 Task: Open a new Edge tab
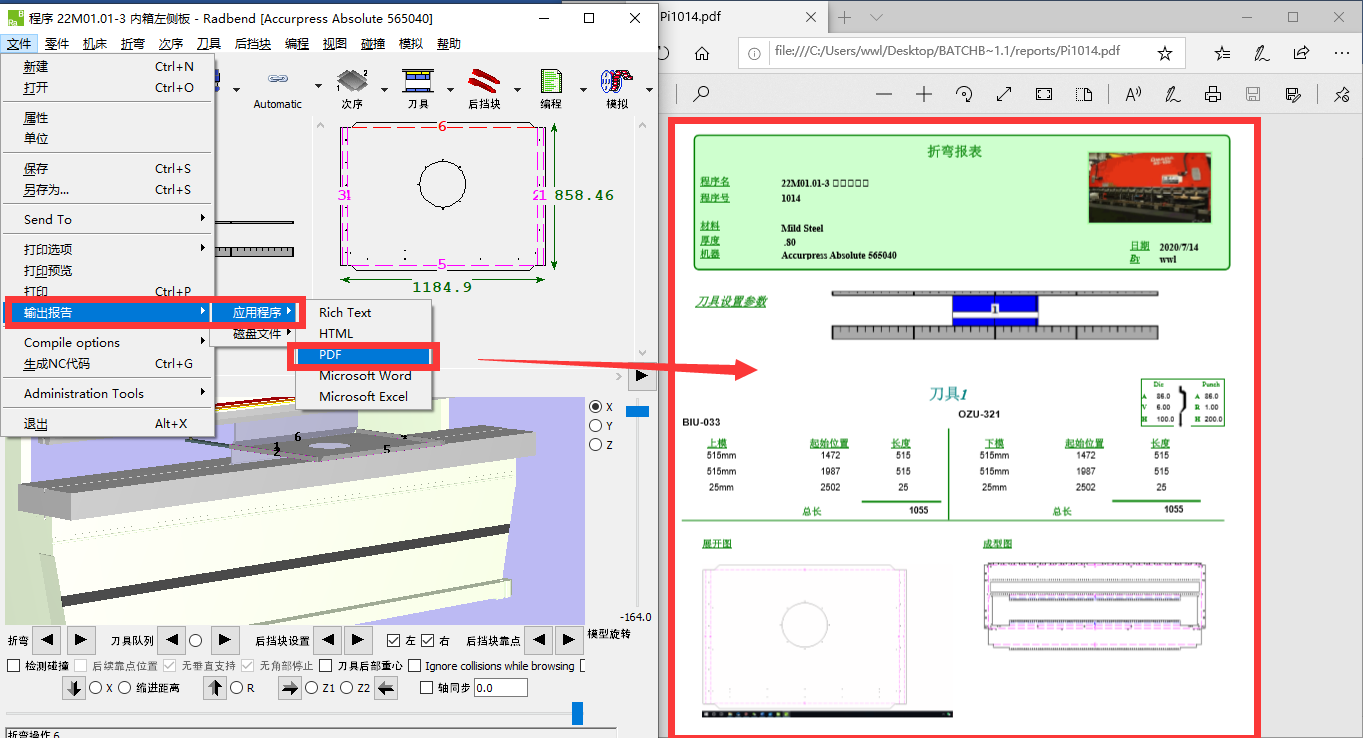tap(844, 18)
